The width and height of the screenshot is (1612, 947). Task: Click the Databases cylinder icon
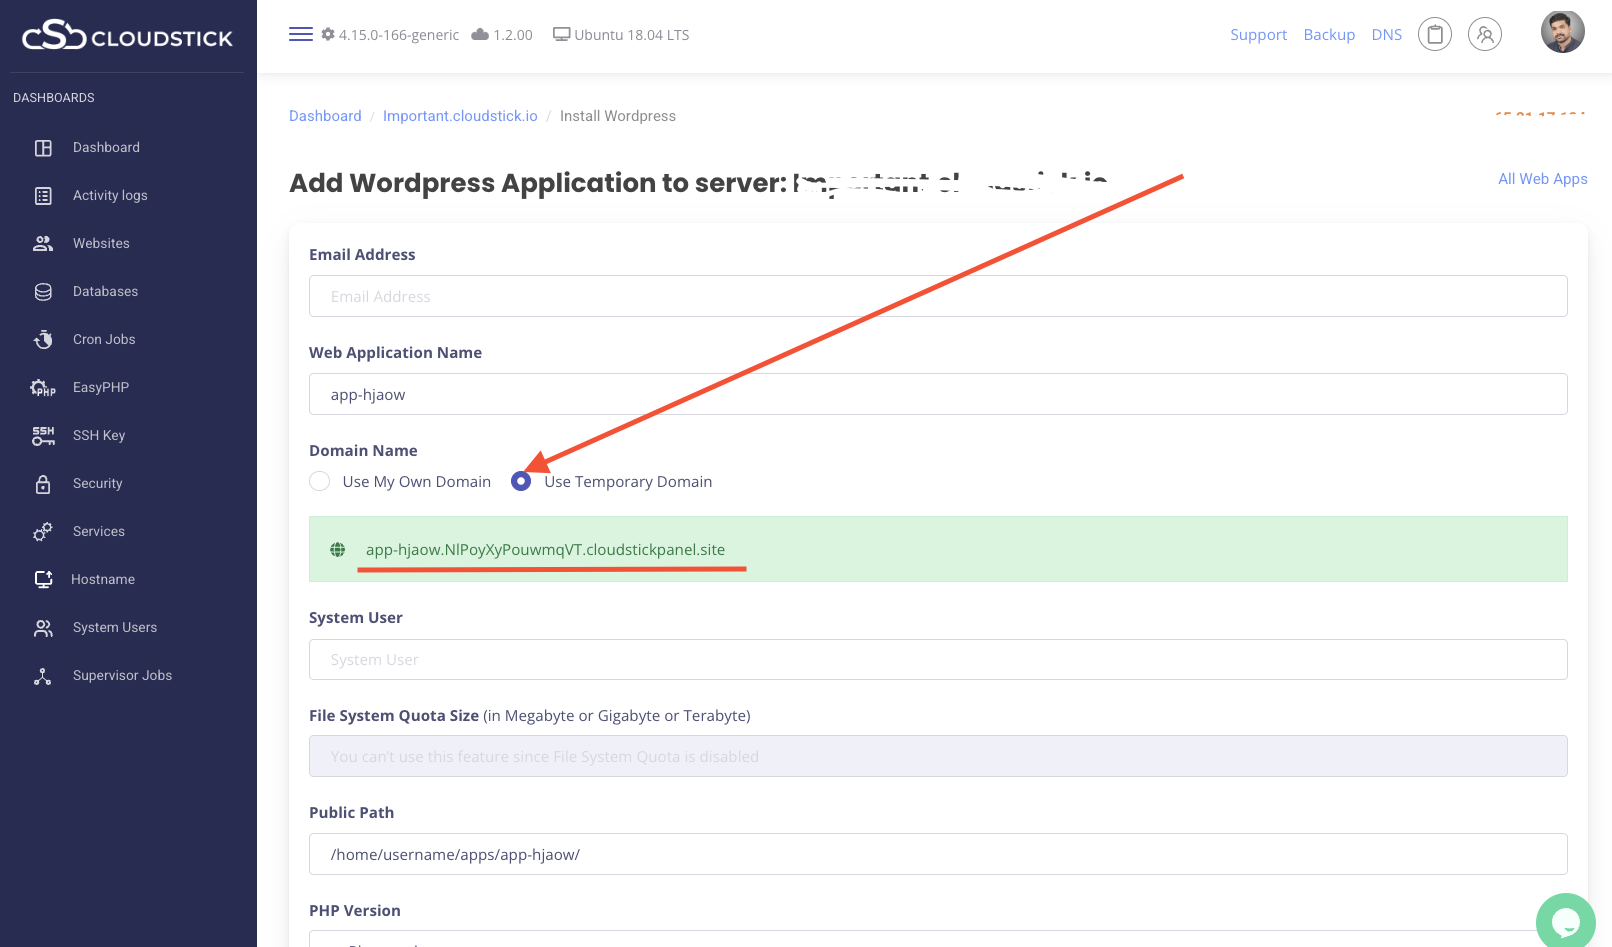(43, 292)
